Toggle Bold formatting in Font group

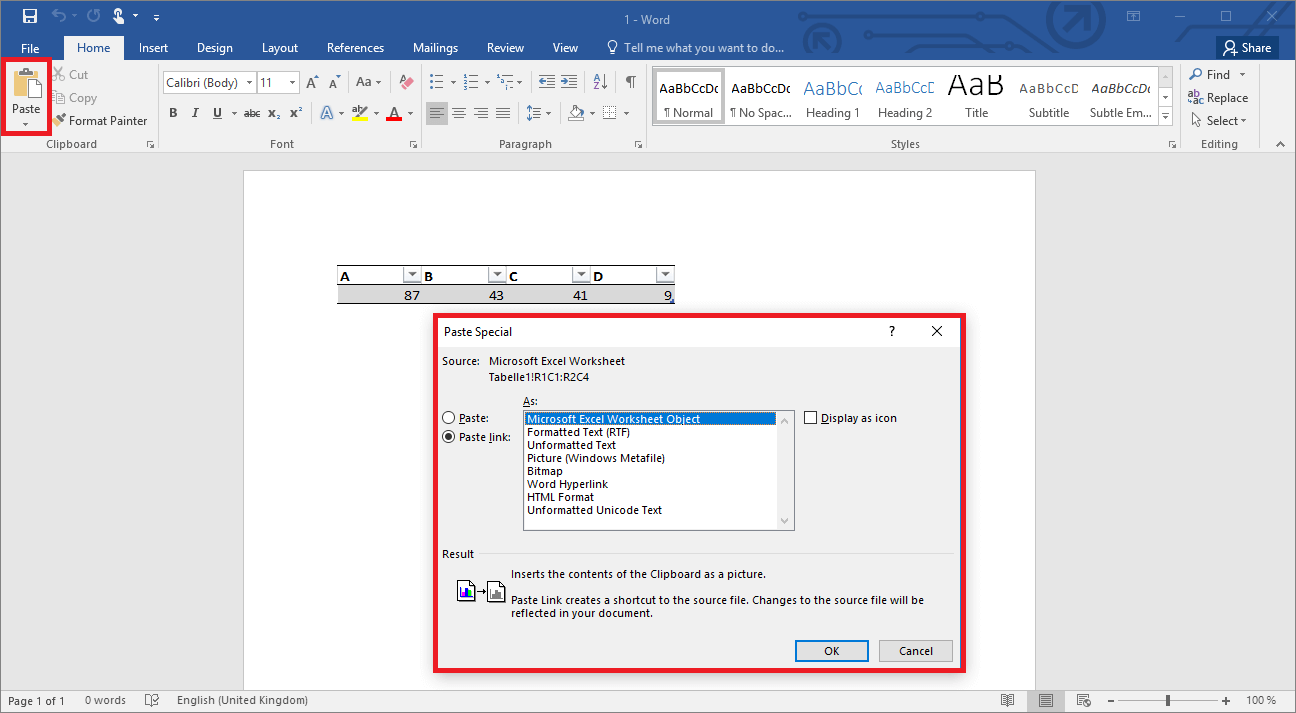(x=173, y=113)
